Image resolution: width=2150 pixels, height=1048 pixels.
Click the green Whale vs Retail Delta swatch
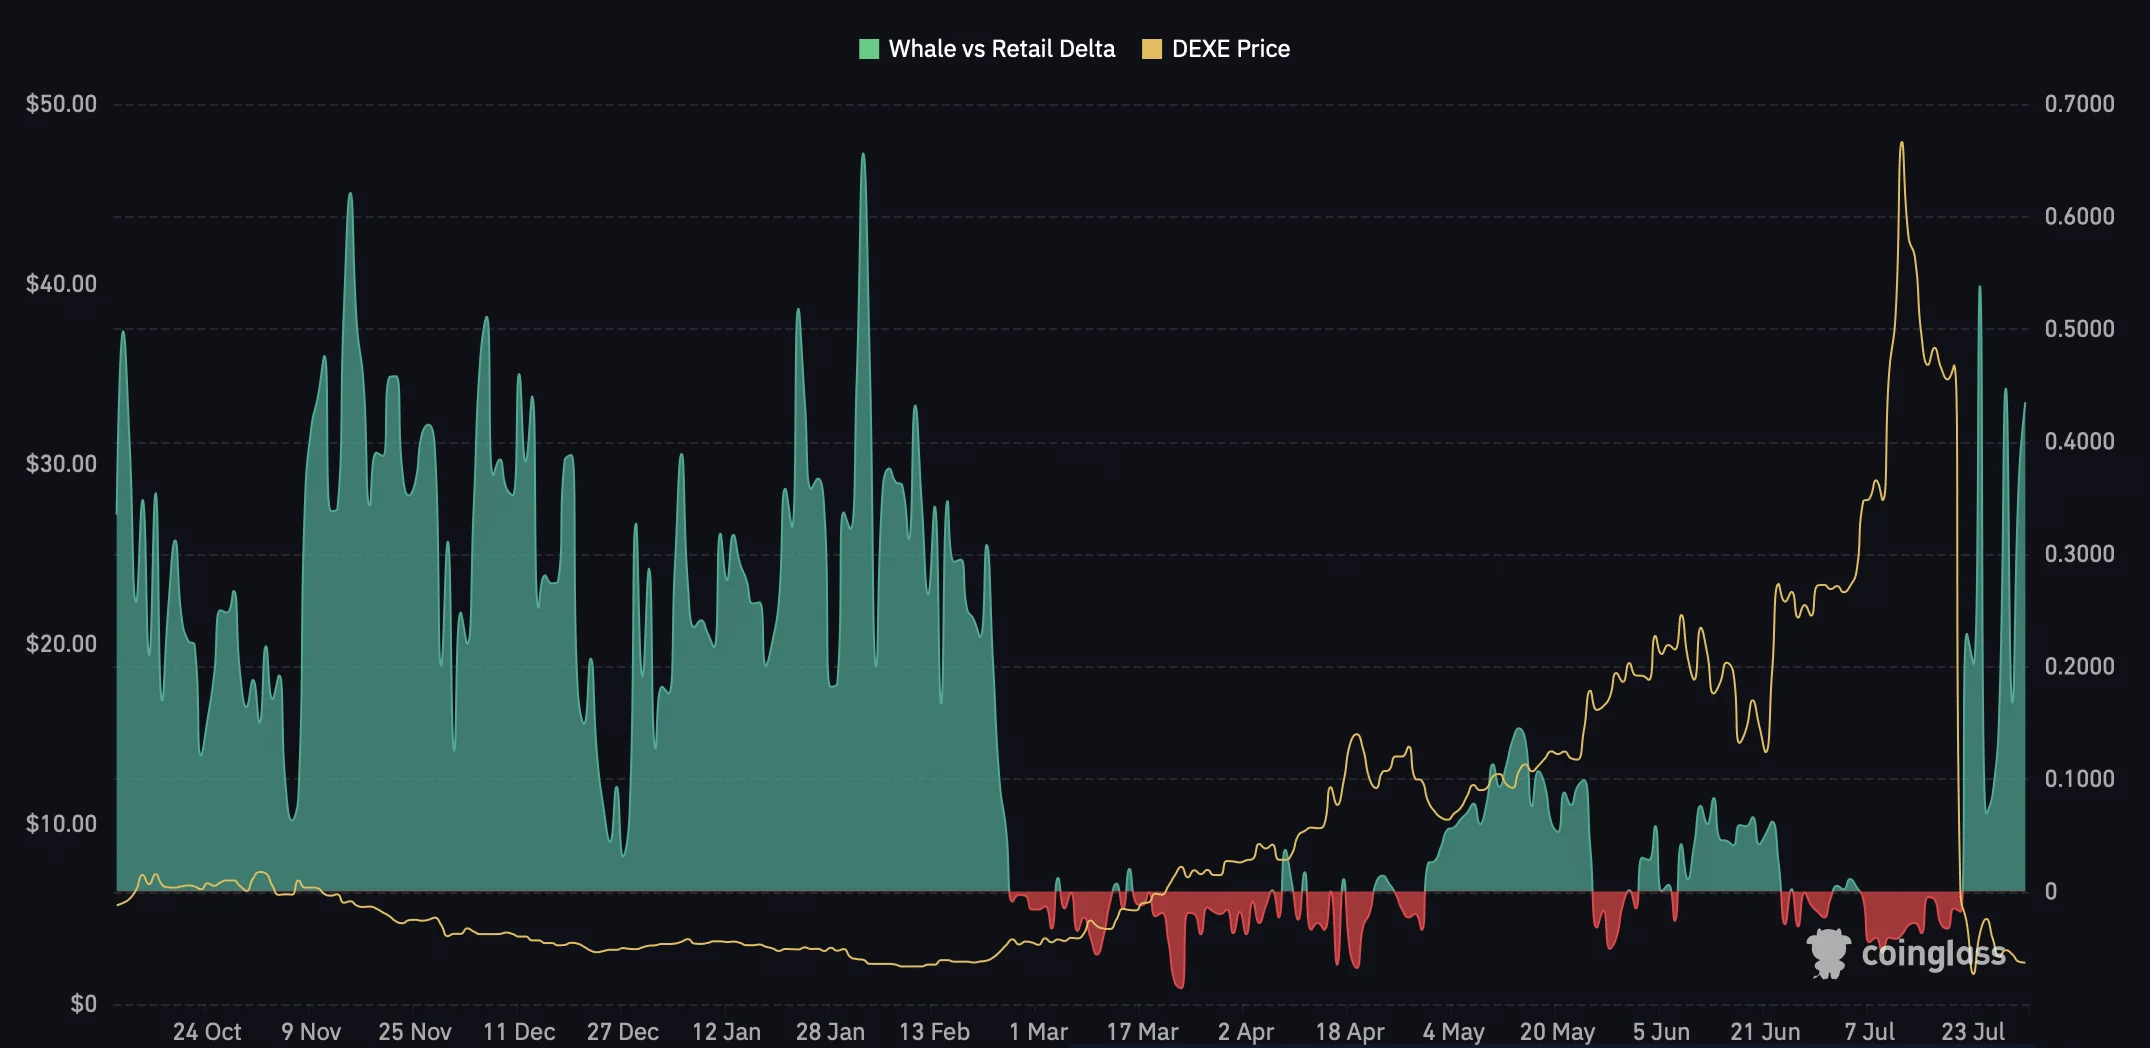868,49
